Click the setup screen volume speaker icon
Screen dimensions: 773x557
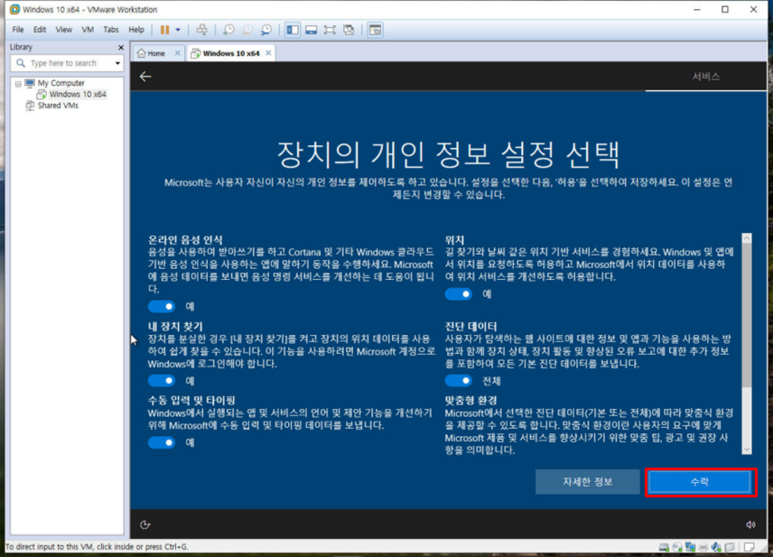pyautogui.click(x=750, y=524)
